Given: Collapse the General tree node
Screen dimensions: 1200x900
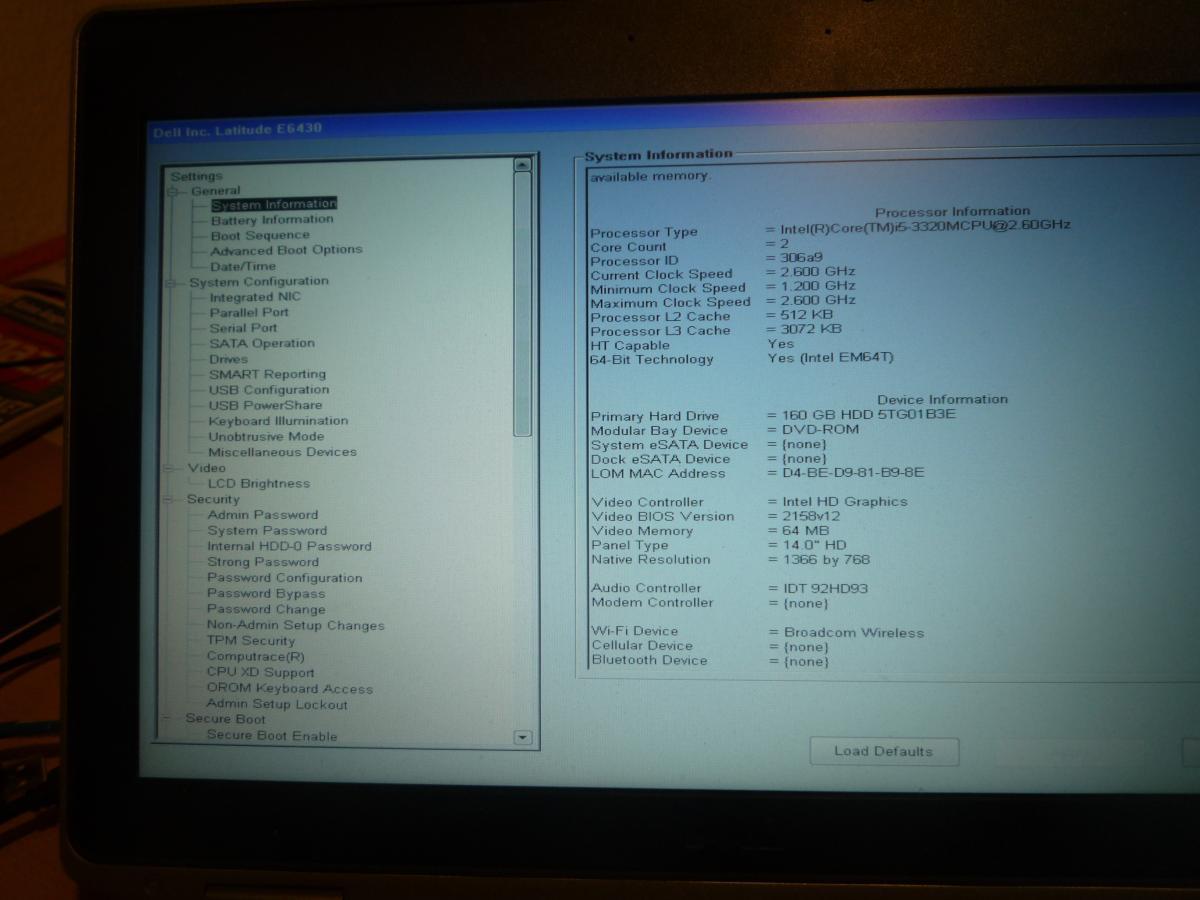Looking at the screenshot, I should pyautogui.click(x=172, y=191).
